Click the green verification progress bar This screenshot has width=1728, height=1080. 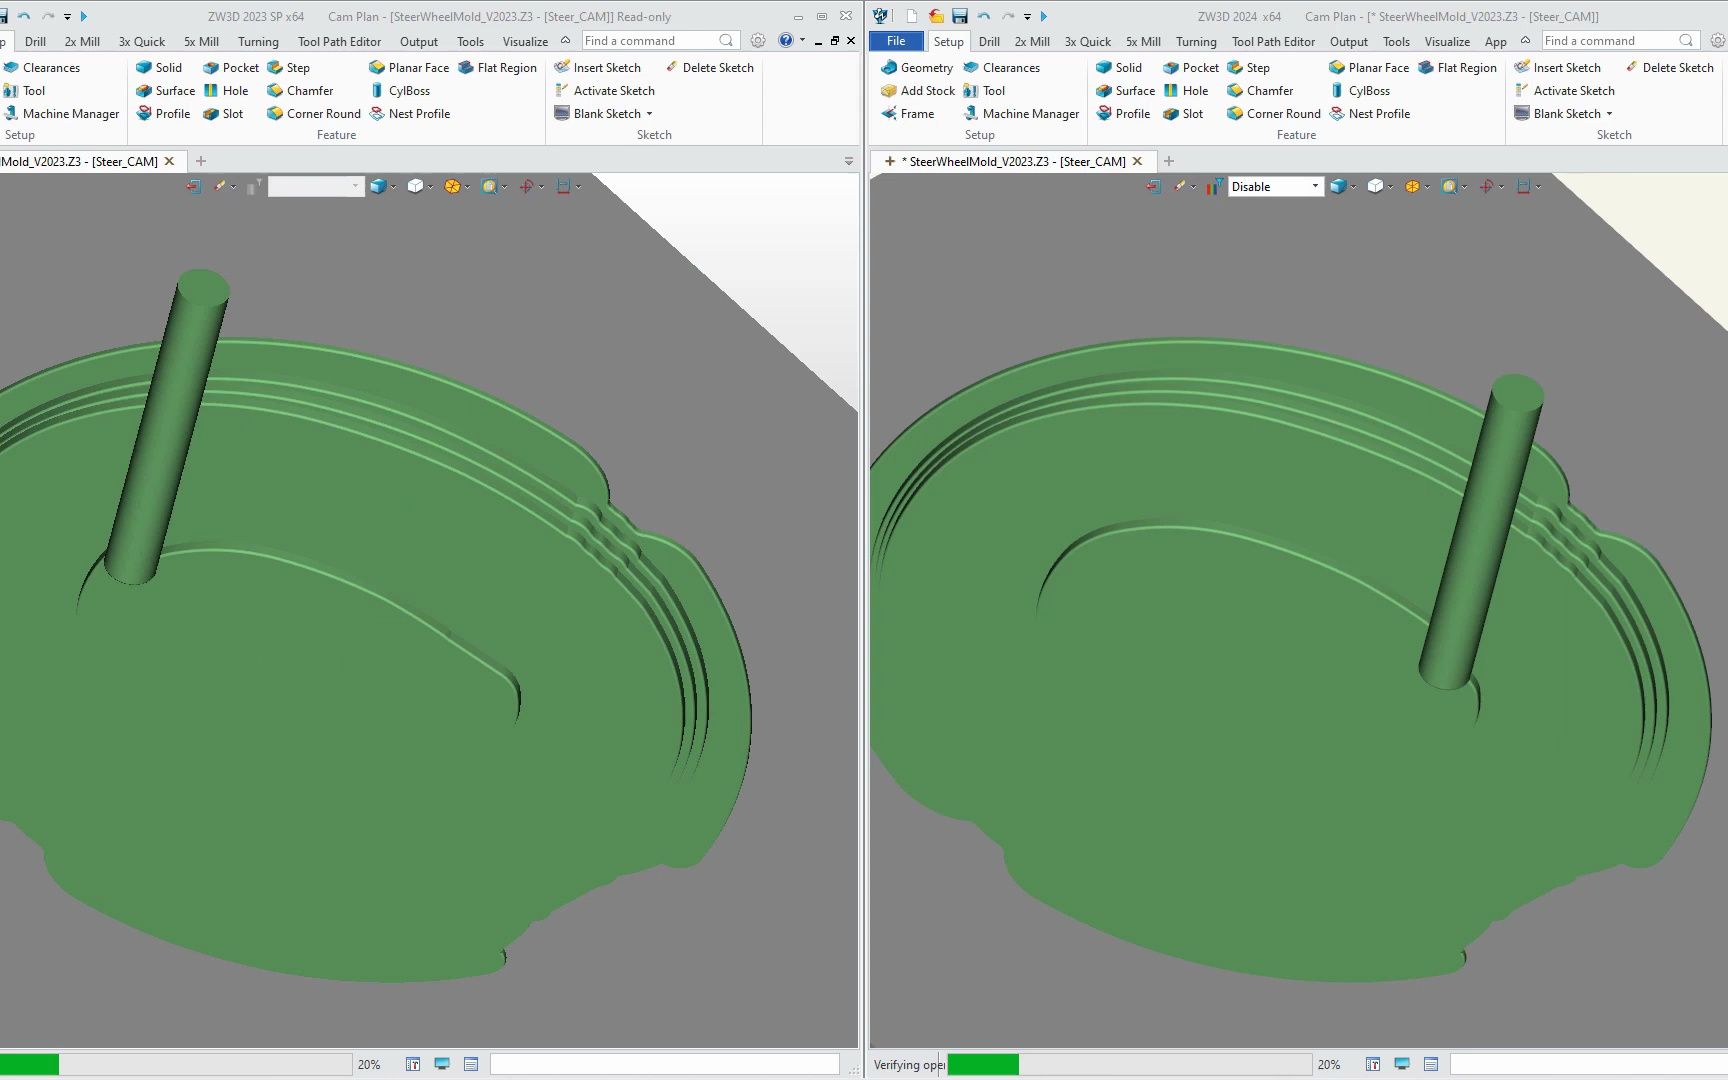983,1064
